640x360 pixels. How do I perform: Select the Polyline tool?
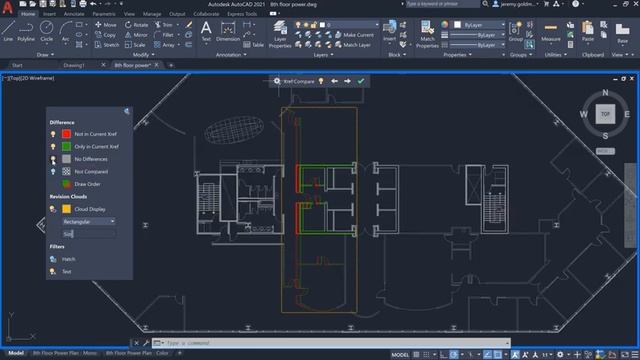click(x=26, y=31)
